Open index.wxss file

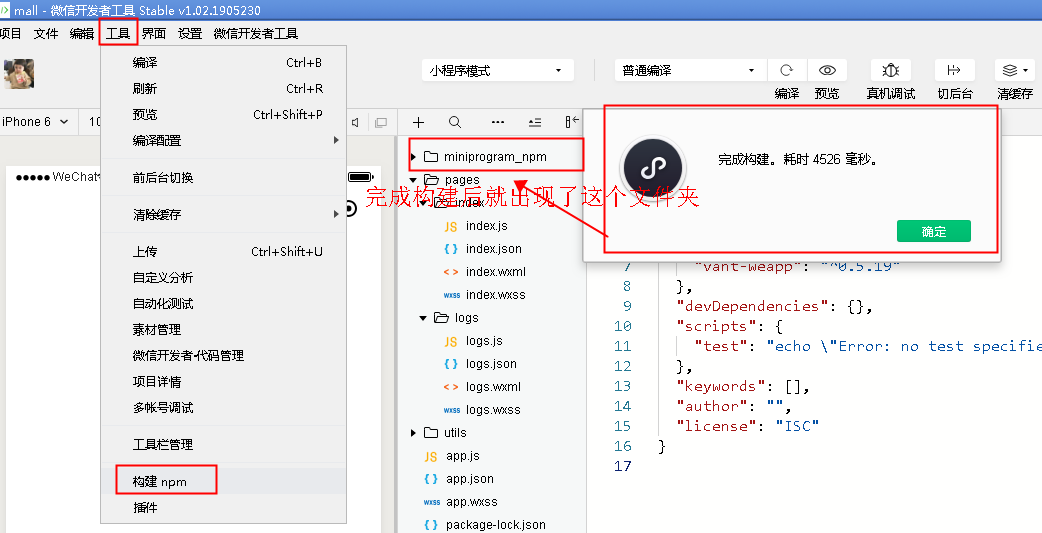click(495, 295)
